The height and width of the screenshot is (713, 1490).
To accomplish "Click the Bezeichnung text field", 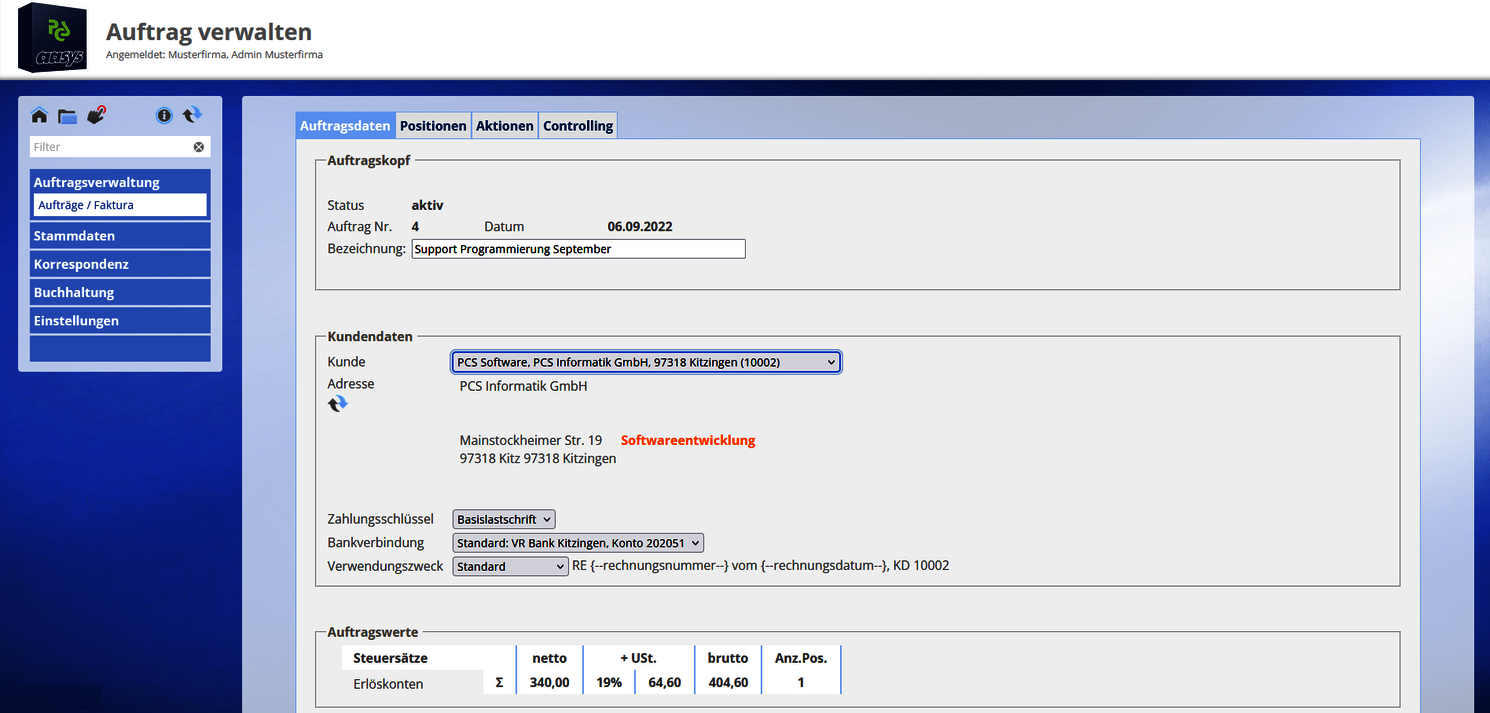I will (x=578, y=249).
